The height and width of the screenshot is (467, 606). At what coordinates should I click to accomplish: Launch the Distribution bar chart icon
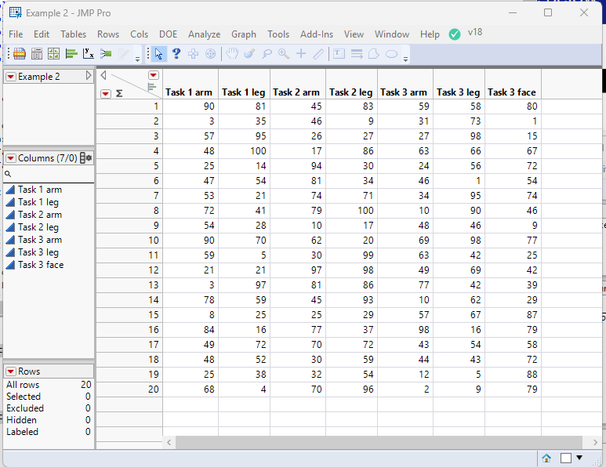[x=71, y=54]
